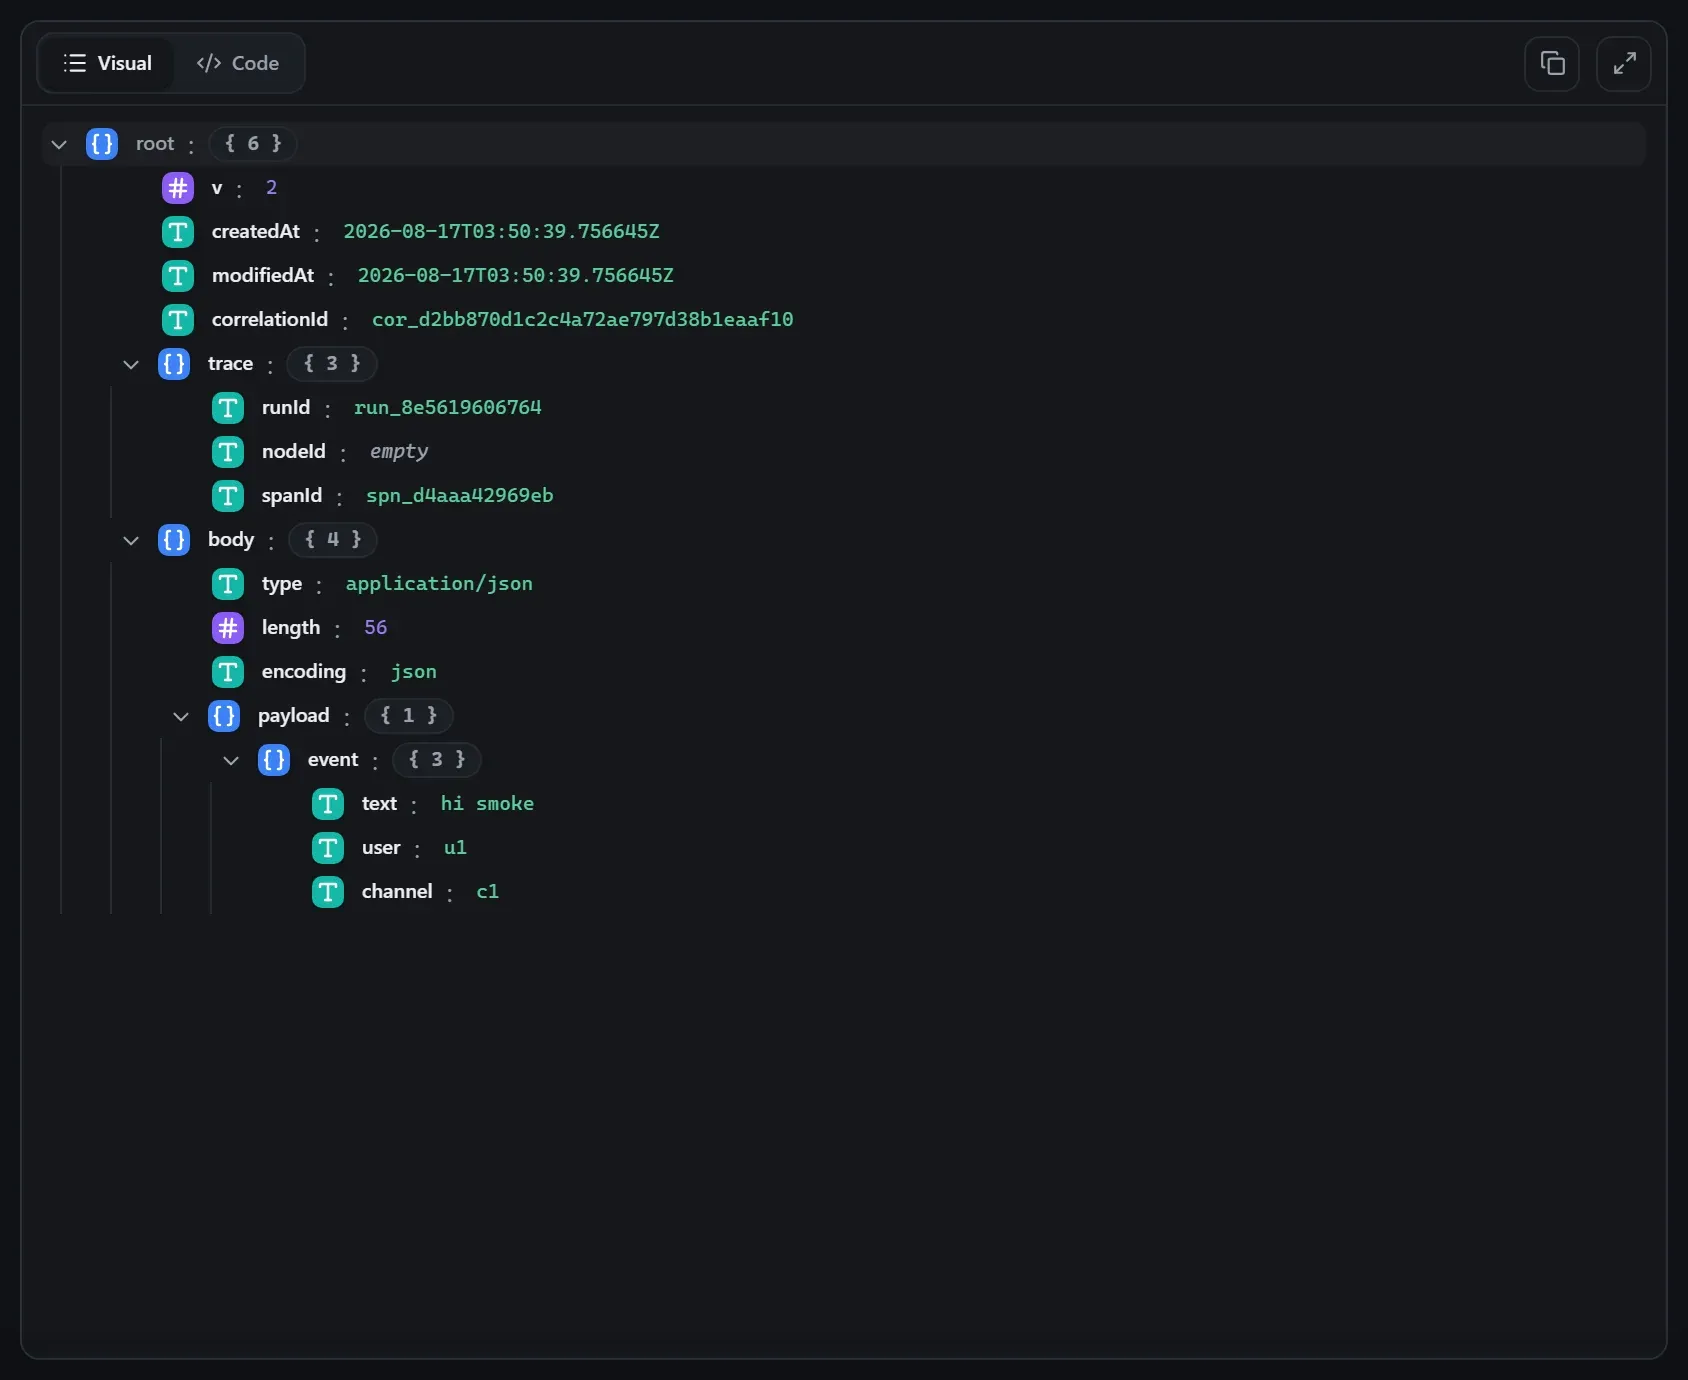Click the trace { 3 } count badge
This screenshot has height=1380, width=1688.
pos(332,364)
